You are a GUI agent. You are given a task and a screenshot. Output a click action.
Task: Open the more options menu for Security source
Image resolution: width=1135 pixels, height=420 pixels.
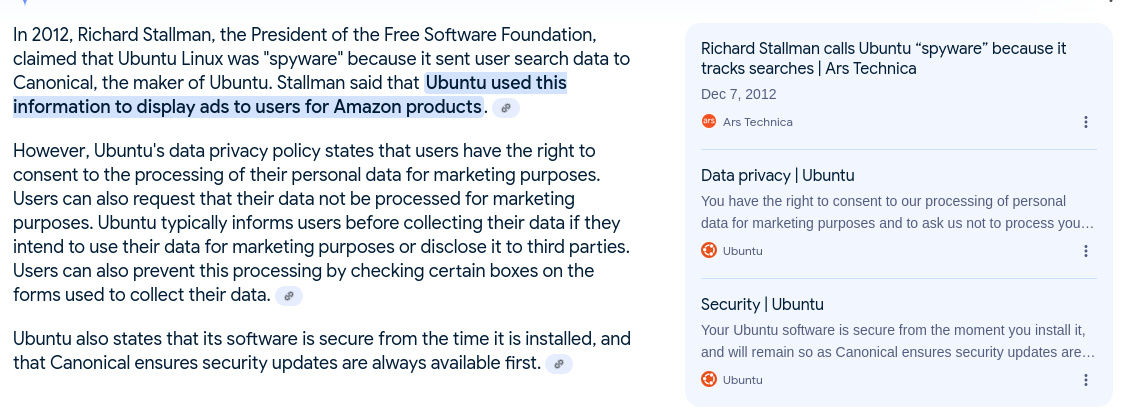pos(1086,380)
